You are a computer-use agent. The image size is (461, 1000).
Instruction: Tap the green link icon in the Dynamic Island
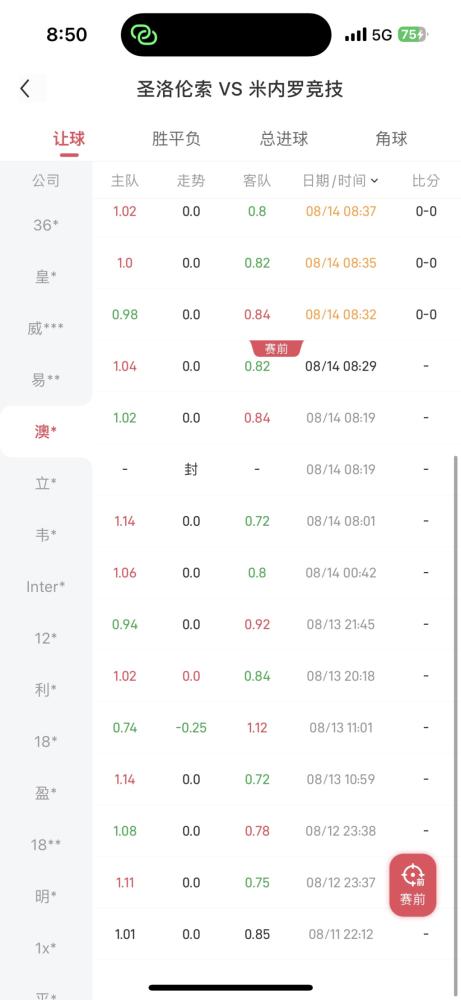pyautogui.click(x=144, y=34)
